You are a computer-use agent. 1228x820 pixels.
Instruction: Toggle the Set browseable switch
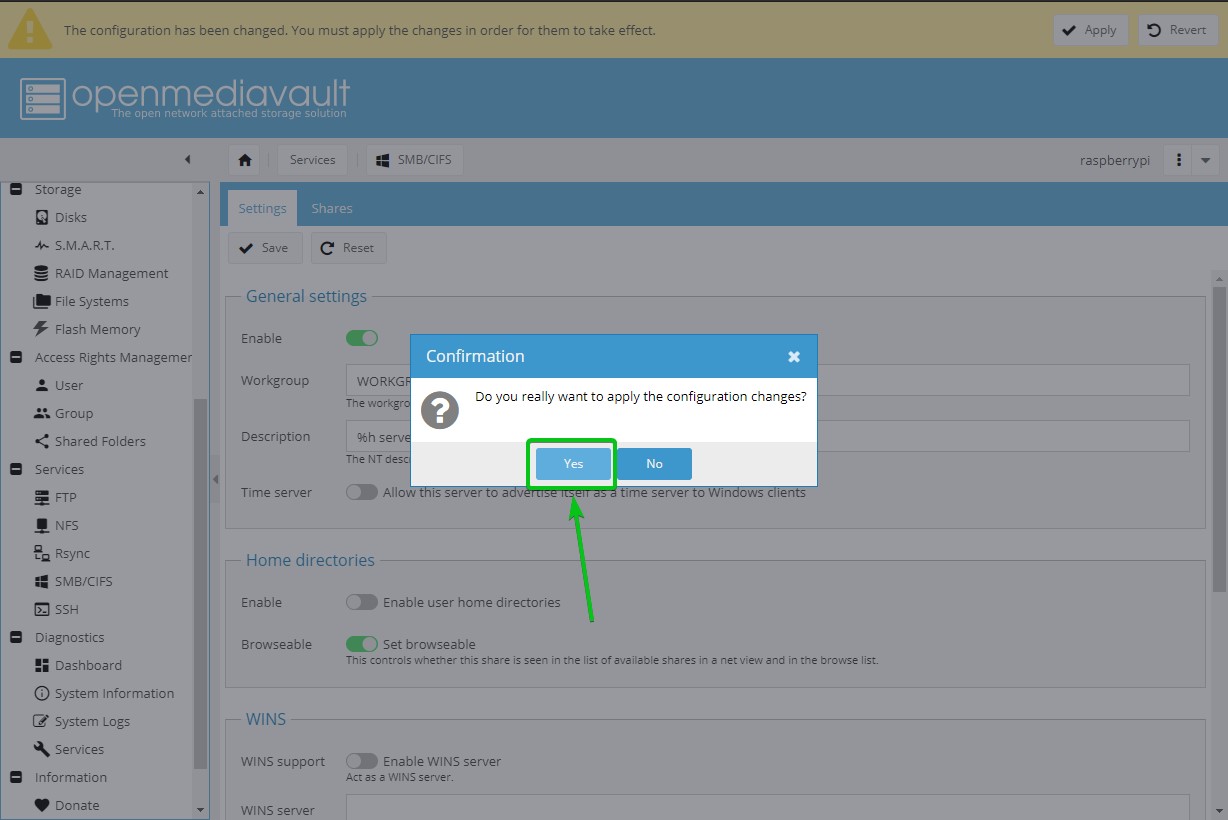coord(362,644)
